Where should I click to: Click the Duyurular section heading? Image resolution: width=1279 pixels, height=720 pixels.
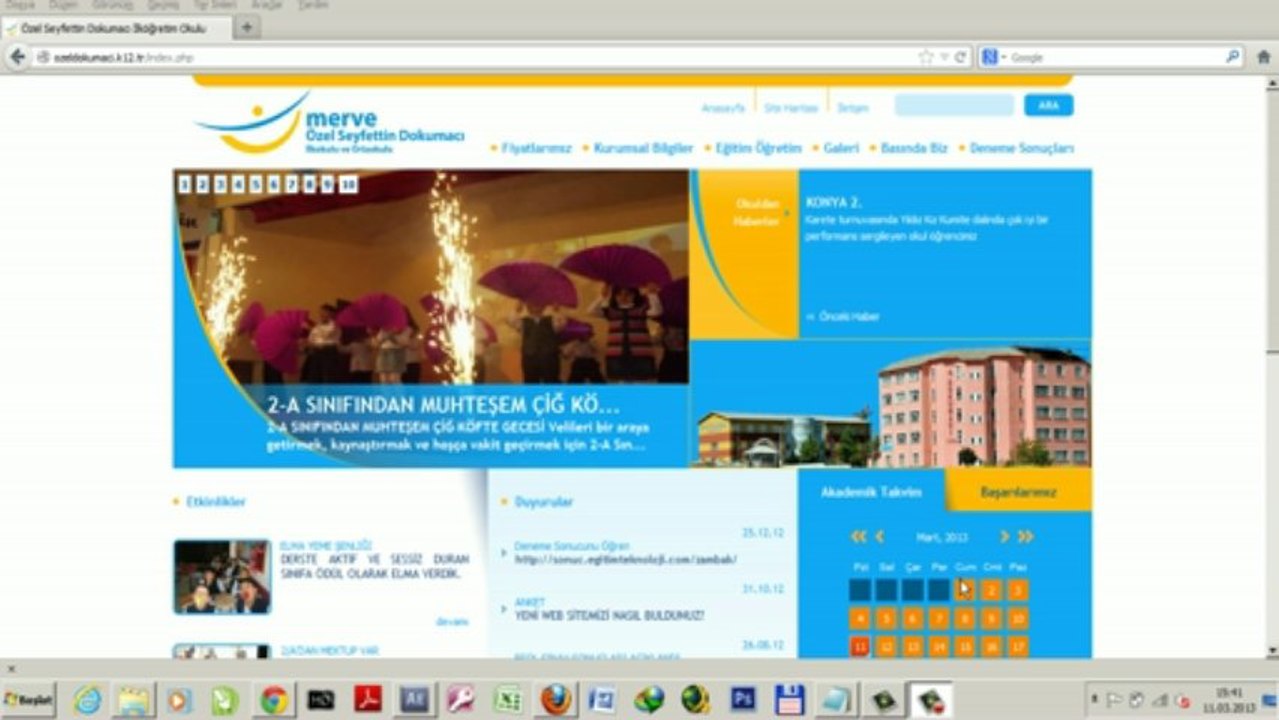[543, 502]
